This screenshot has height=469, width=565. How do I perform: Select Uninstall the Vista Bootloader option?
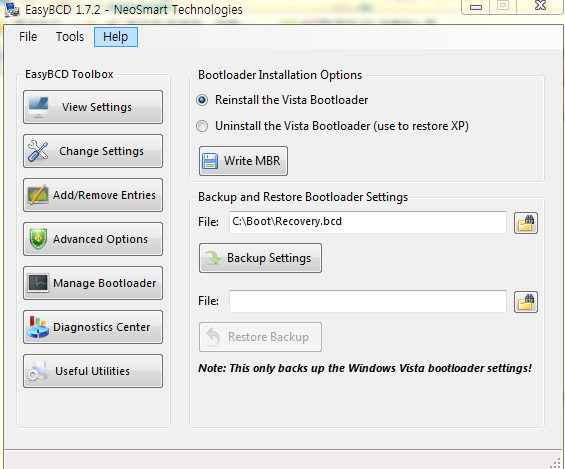point(332,126)
